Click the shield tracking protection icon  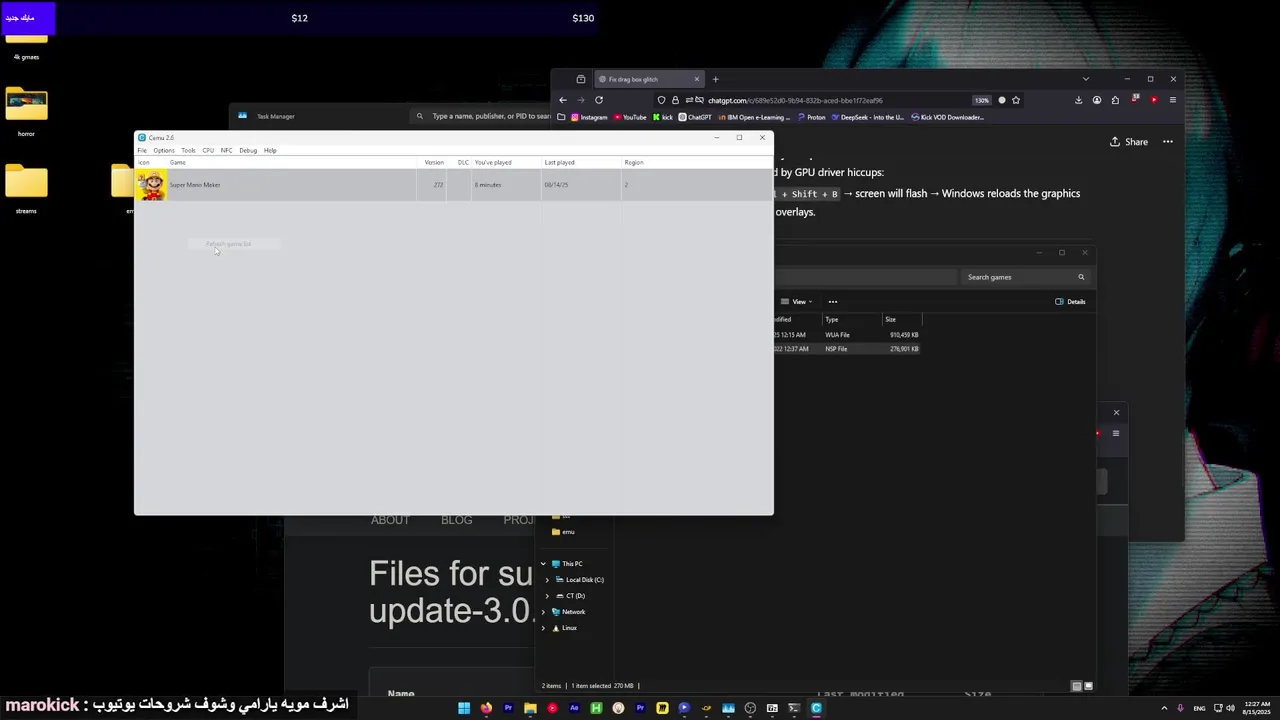[661, 100]
